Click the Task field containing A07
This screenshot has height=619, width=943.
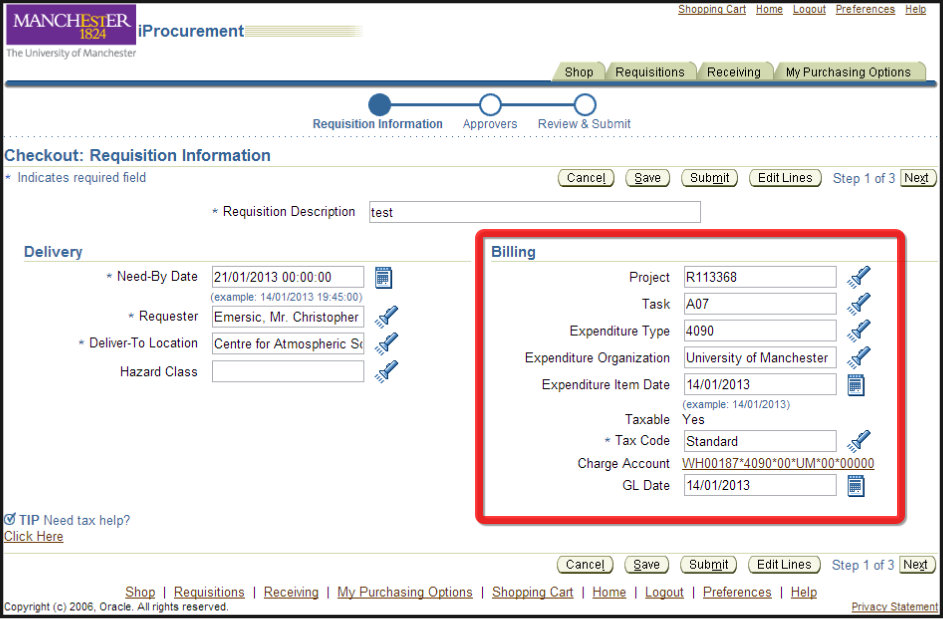pyautogui.click(x=760, y=304)
